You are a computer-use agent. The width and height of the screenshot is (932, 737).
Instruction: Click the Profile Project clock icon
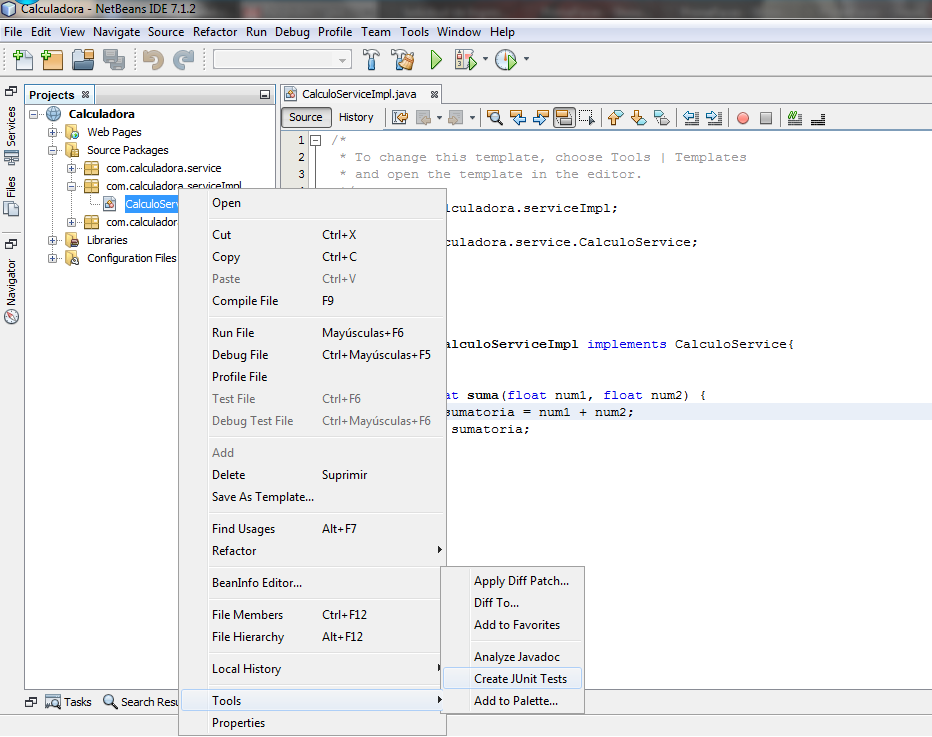point(506,59)
